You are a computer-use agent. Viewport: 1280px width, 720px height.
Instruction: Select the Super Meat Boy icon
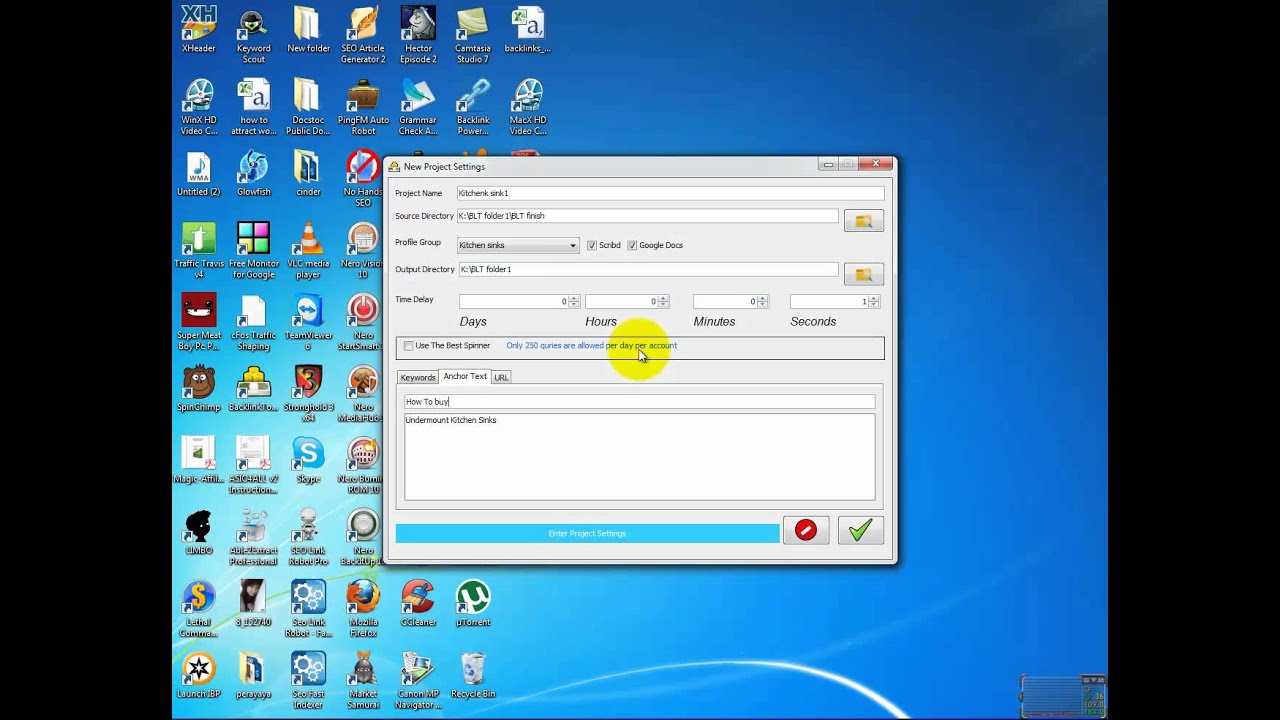[x=198, y=322]
